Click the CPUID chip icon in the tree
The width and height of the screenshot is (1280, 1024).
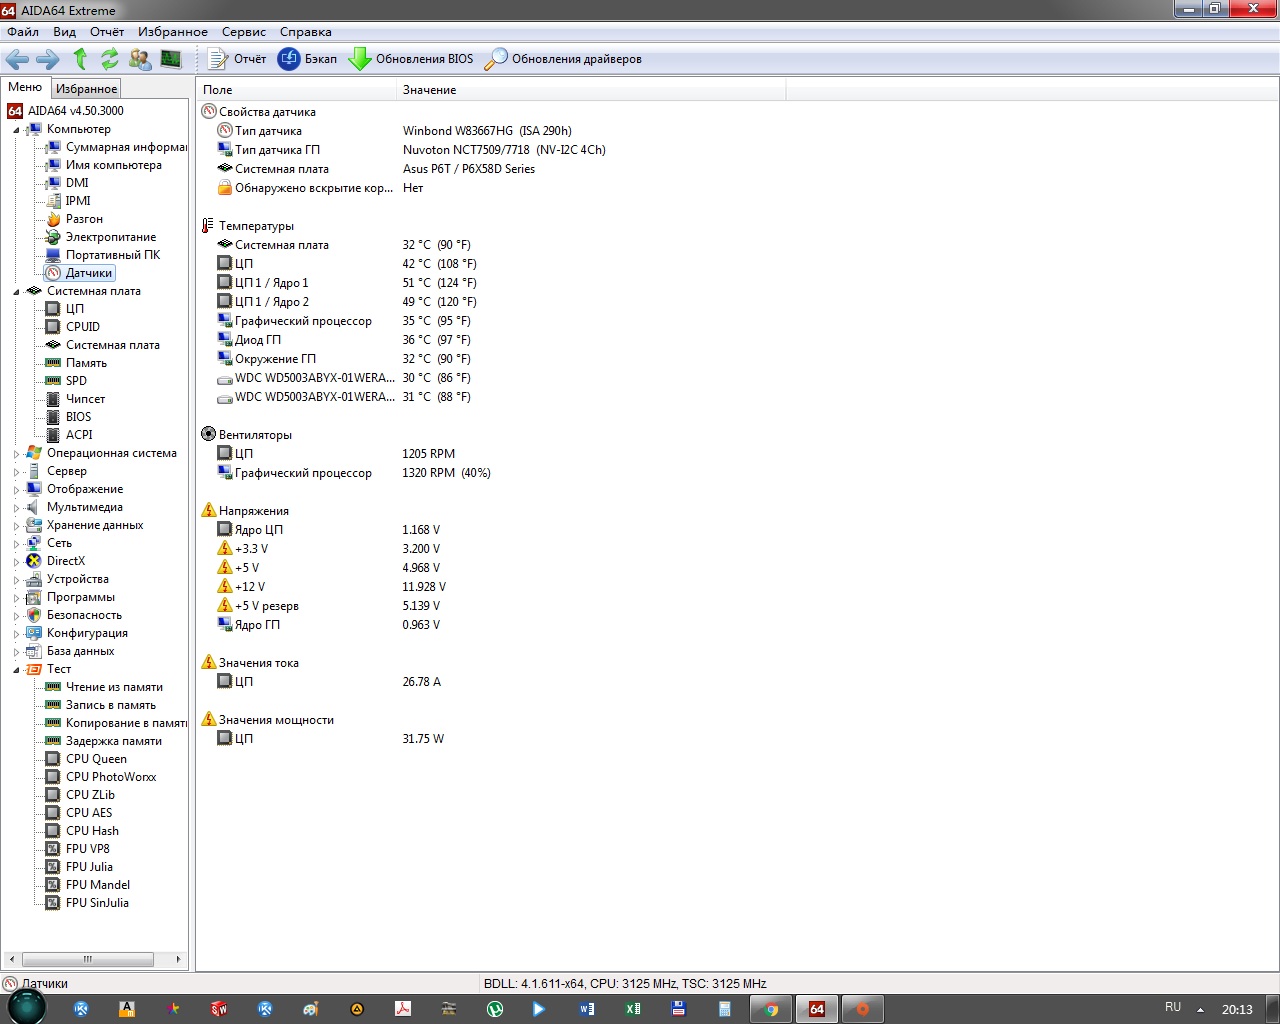(54, 327)
